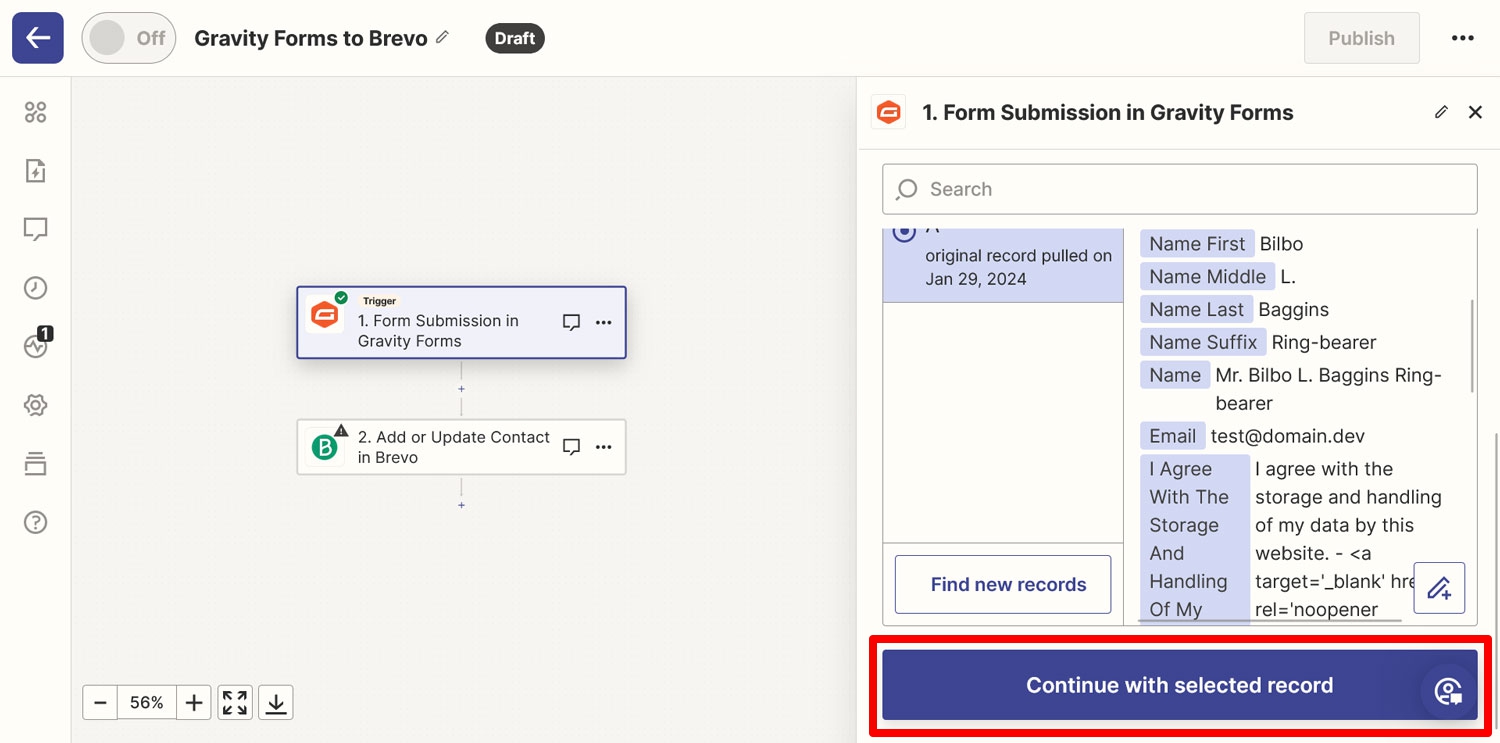
Task: Click the back arrow button
Action: pyautogui.click(x=38, y=38)
